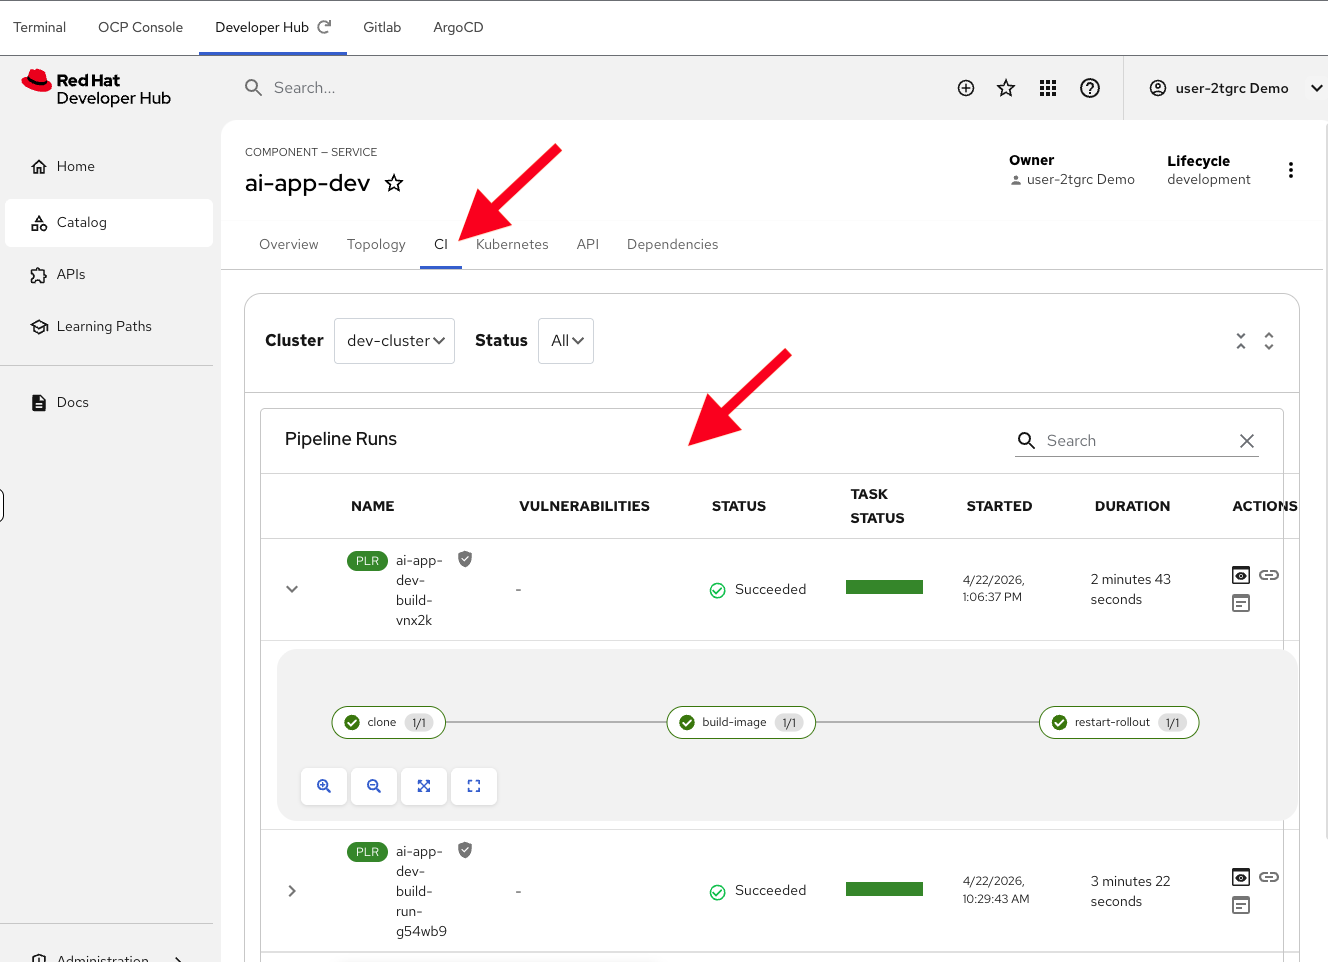Collapse the ai-app-dev-build-vnx2k pipeline row
The height and width of the screenshot is (962, 1328).
pyautogui.click(x=292, y=589)
